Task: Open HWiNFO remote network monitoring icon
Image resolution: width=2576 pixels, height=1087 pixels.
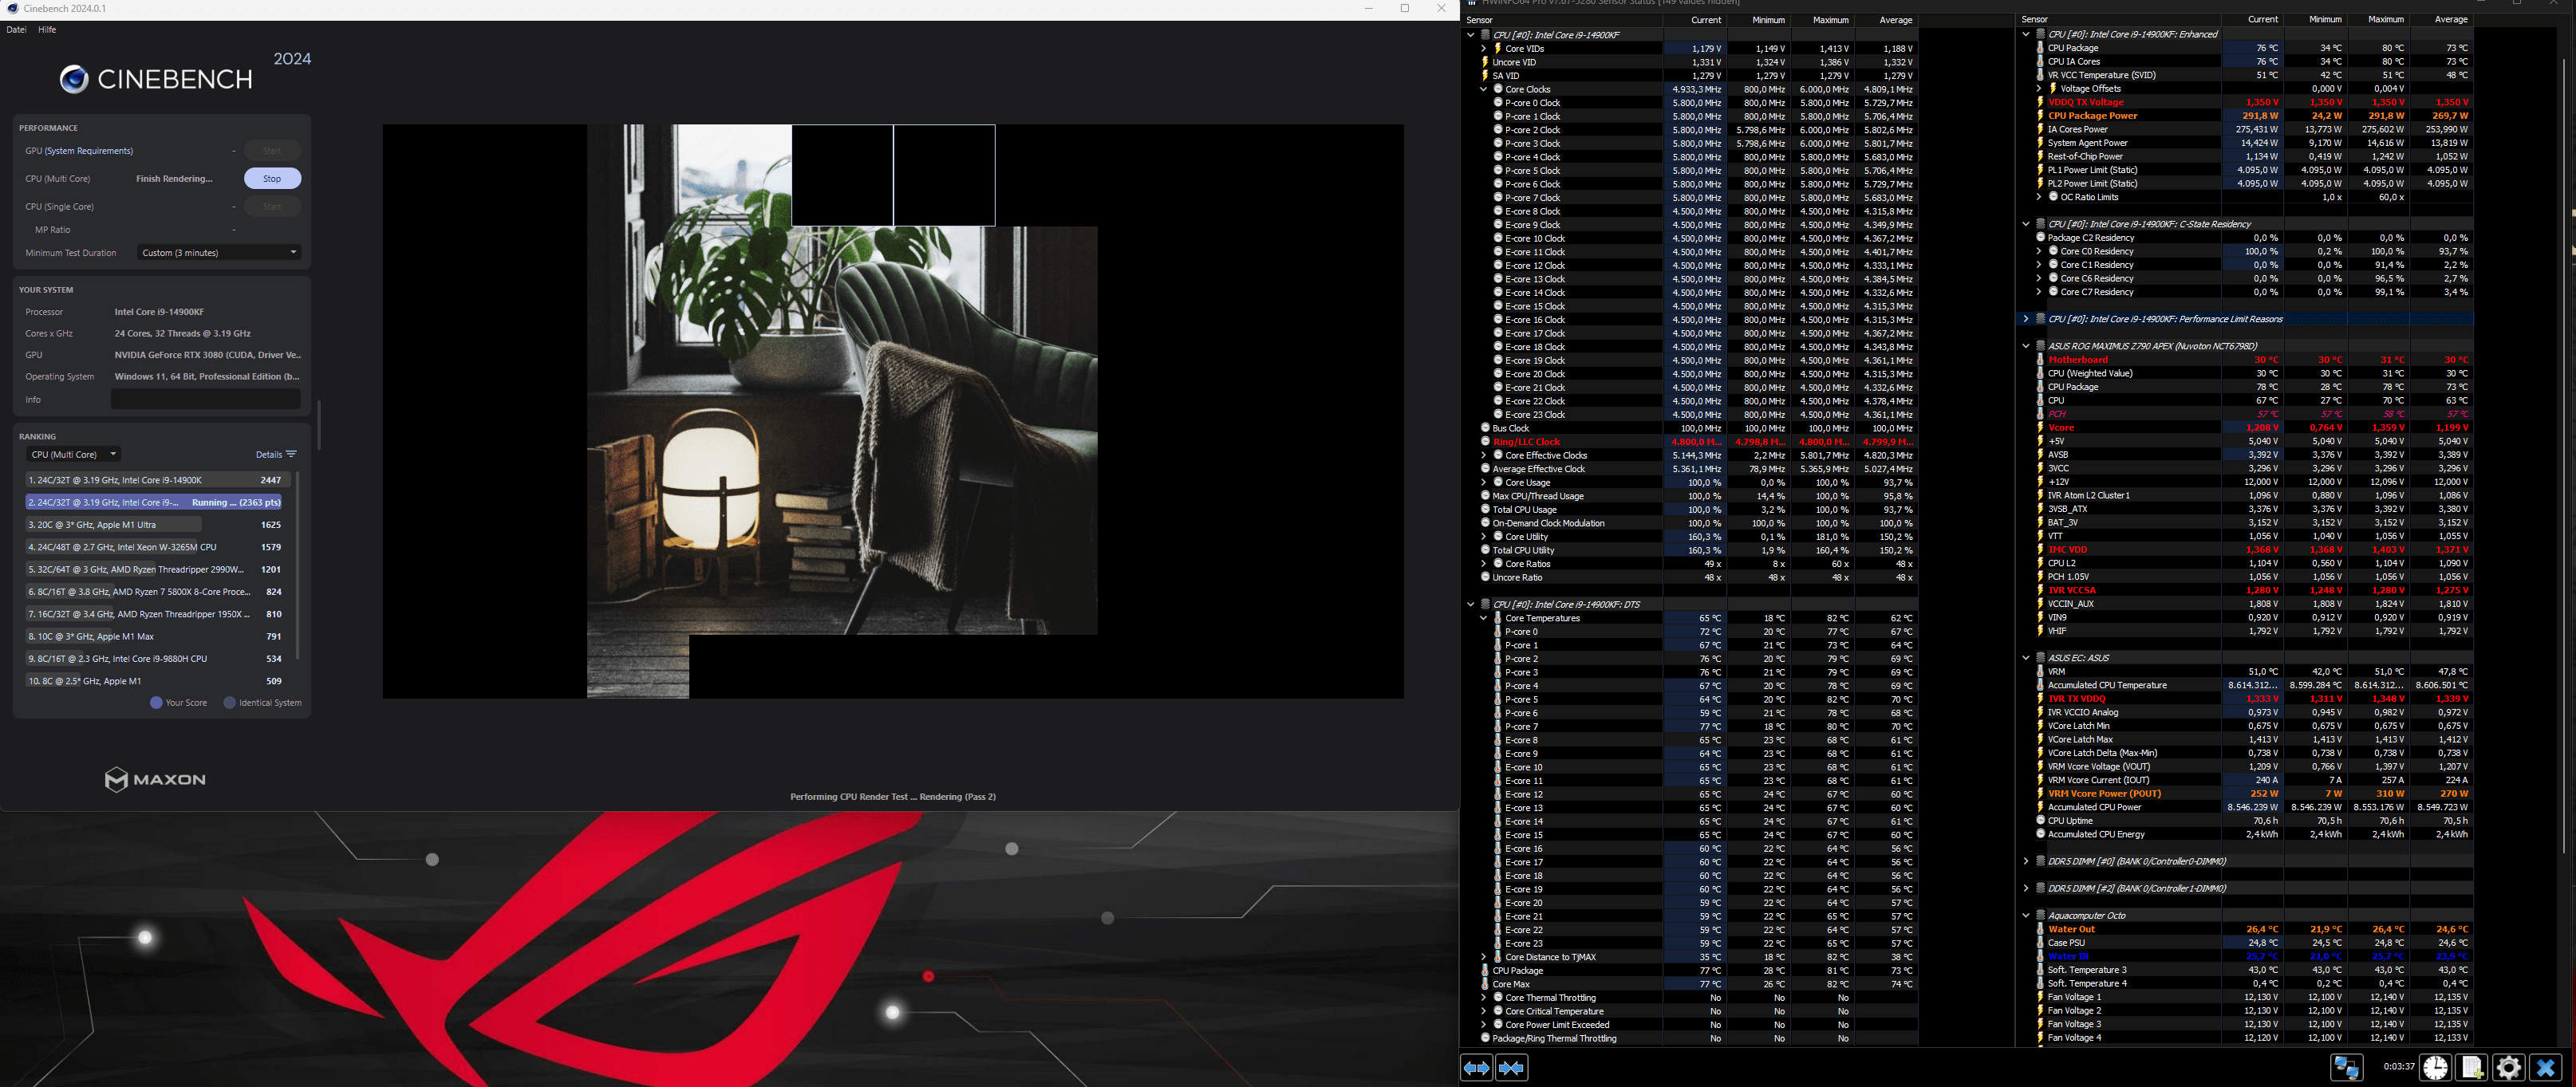Action: coord(2346,1067)
